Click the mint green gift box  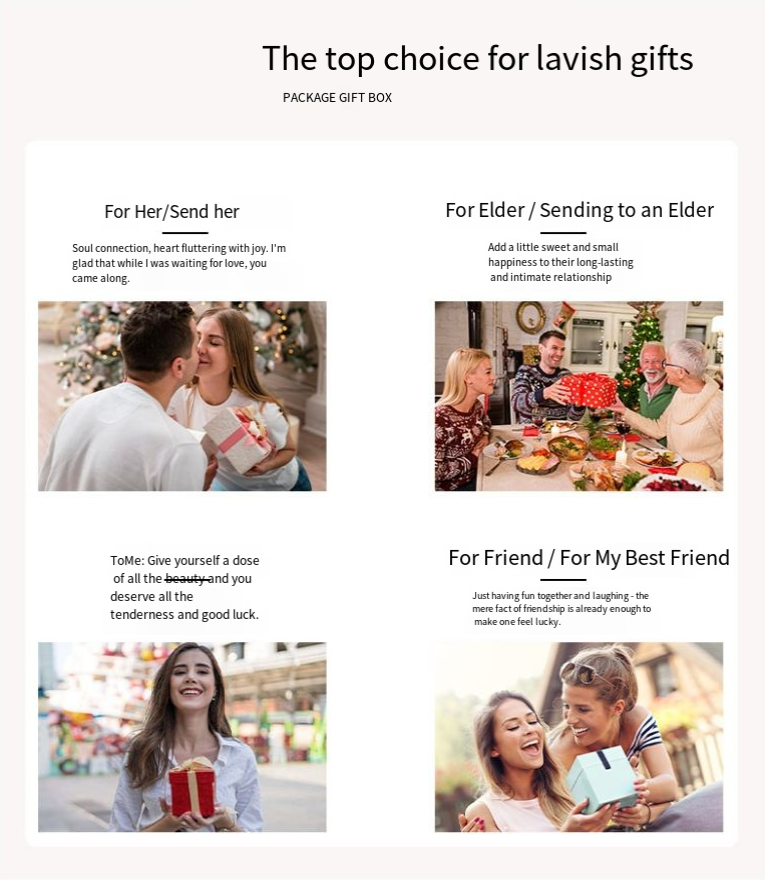pyautogui.click(x=601, y=780)
